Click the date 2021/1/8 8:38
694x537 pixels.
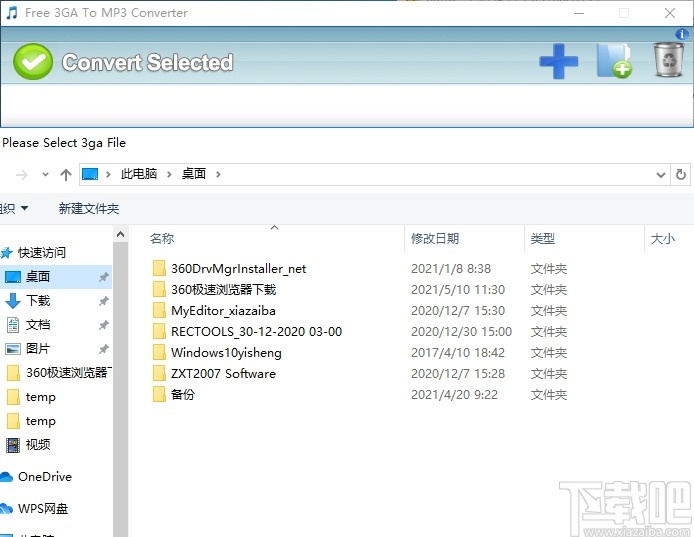[x=451, y=269]
